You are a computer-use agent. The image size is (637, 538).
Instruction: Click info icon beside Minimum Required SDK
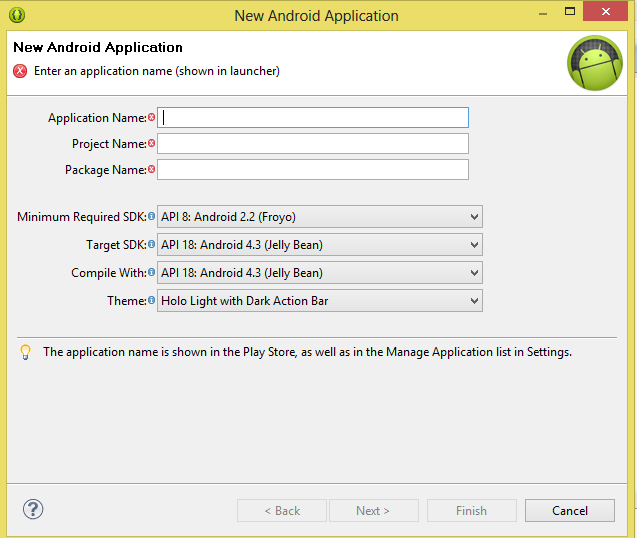tap(151, 216)
